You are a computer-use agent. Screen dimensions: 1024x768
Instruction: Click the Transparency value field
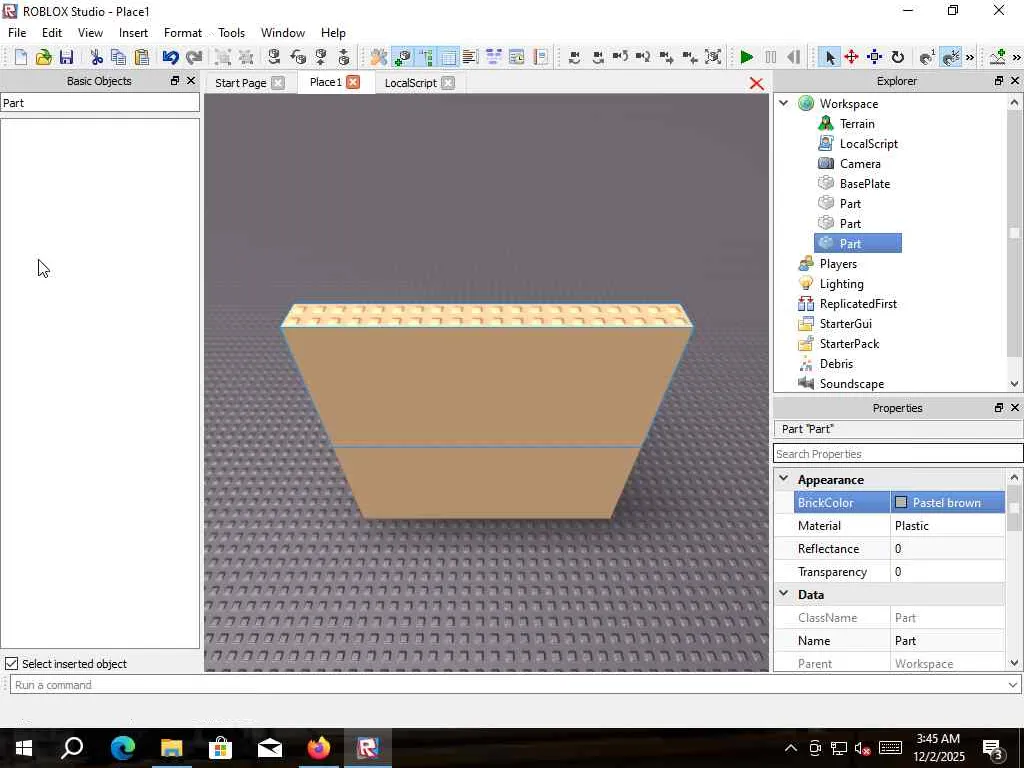pyautogui.click(x=947, y=571)
